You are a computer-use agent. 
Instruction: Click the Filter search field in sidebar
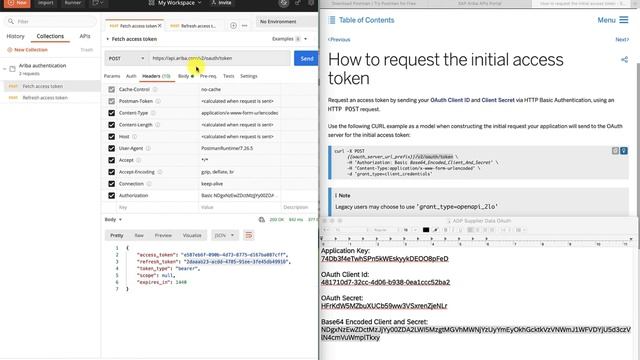click(x=50, y=21)
